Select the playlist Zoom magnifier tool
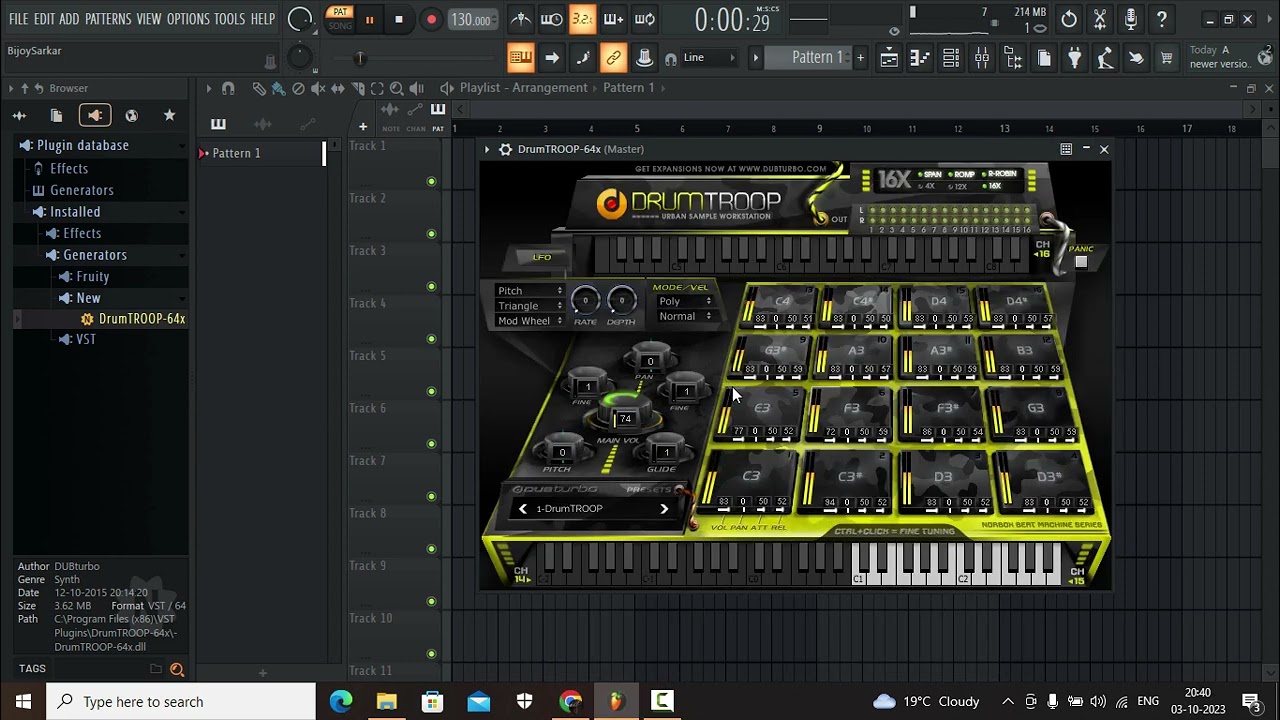1280x720 pixels. [397, 88]
